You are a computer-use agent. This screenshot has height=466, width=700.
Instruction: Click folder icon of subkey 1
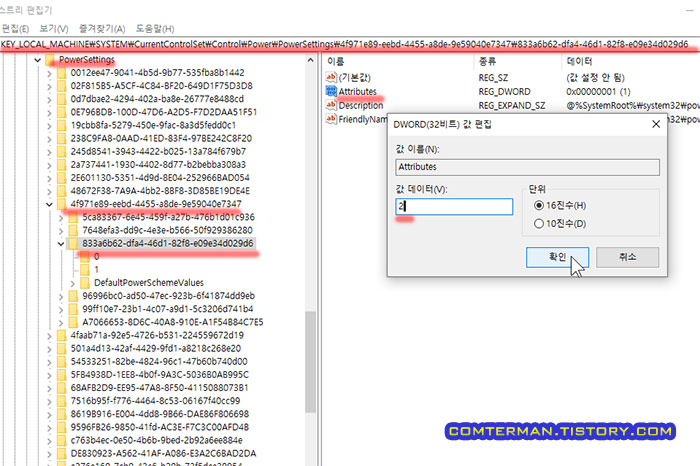point(85,270)
